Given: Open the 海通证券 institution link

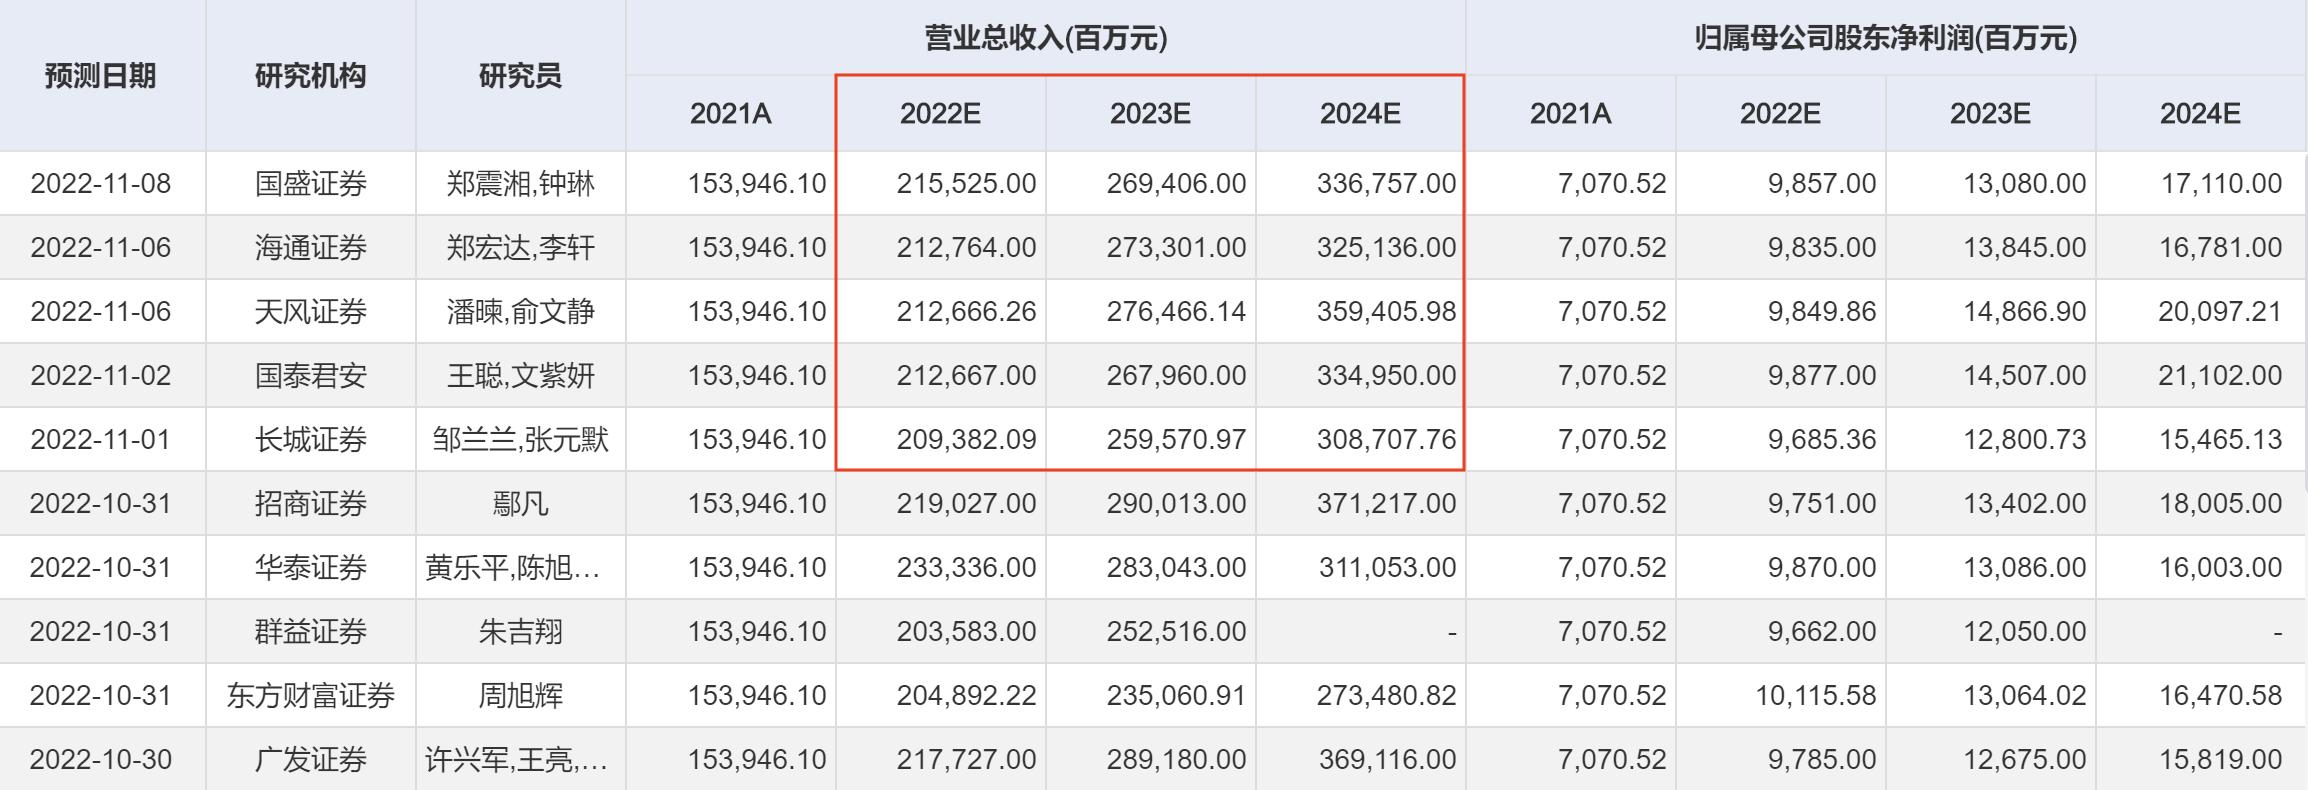Looking at the screenshot, I should 311,248.
